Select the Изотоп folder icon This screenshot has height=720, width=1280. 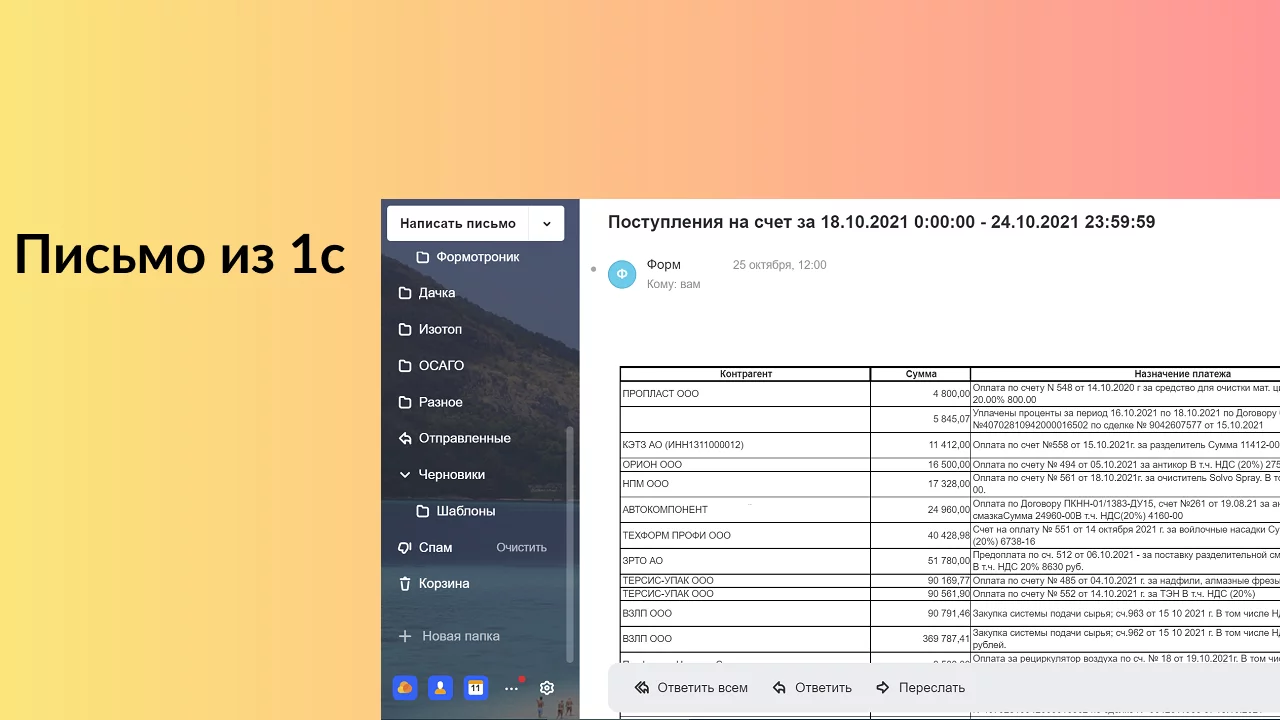coord(405,329)
